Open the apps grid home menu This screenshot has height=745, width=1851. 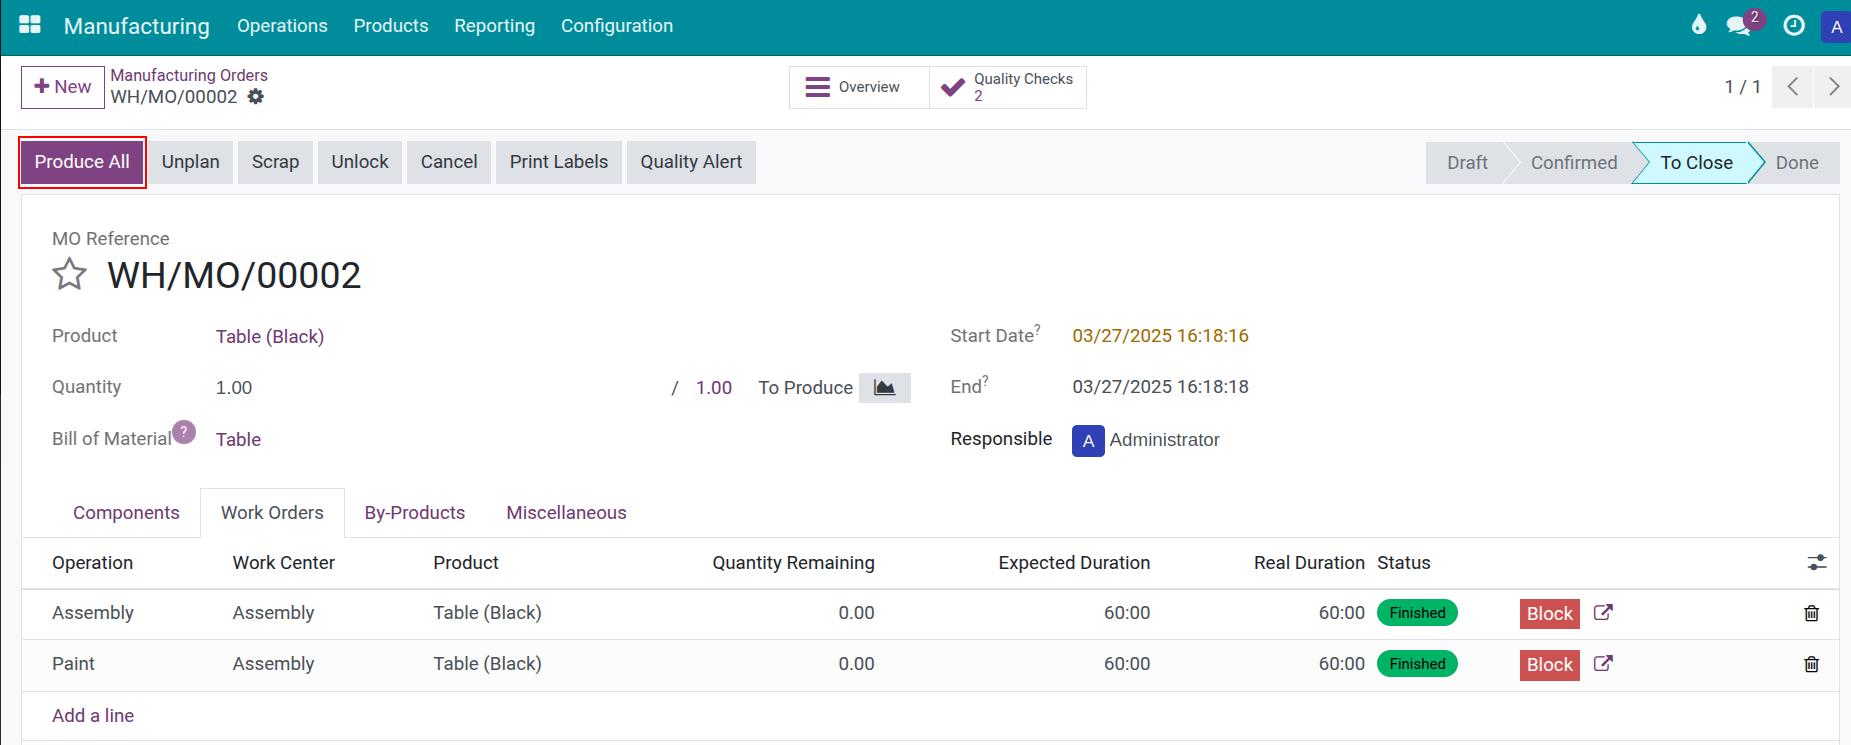click(x=30, y=25)
